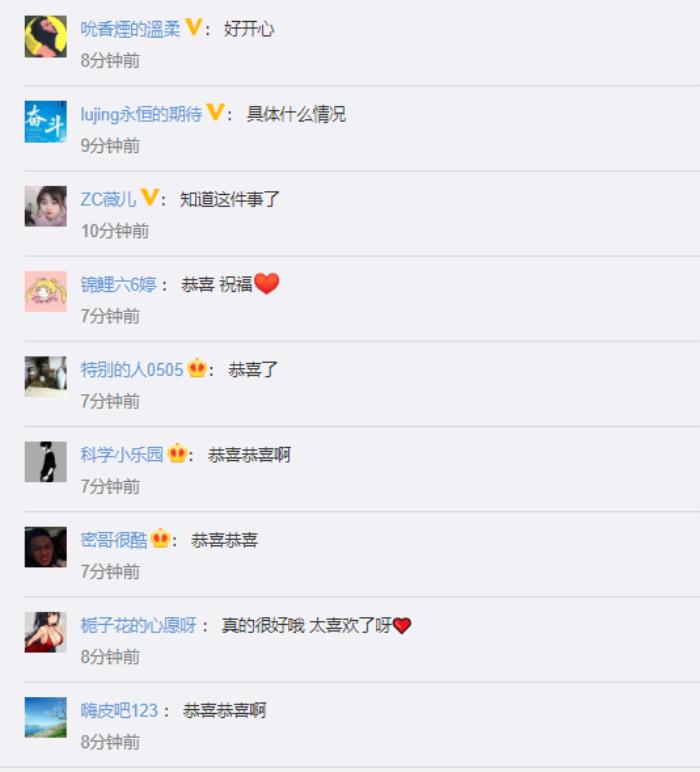Click crown member icon beside 特别的人0505
This screenshot has width=700, height=772.
197,368
